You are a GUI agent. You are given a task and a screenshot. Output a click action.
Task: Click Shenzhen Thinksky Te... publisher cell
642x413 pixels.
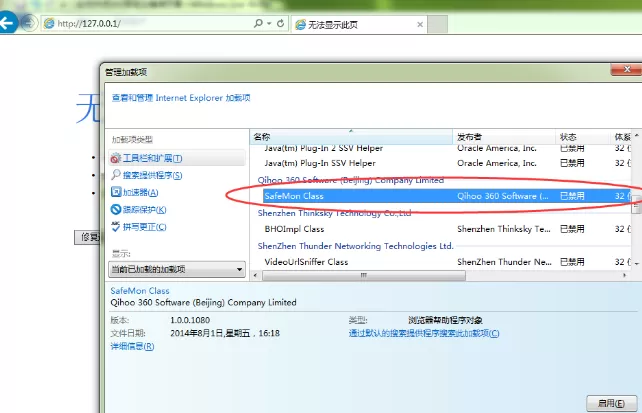pyautogui.click(x=504, y=229)
